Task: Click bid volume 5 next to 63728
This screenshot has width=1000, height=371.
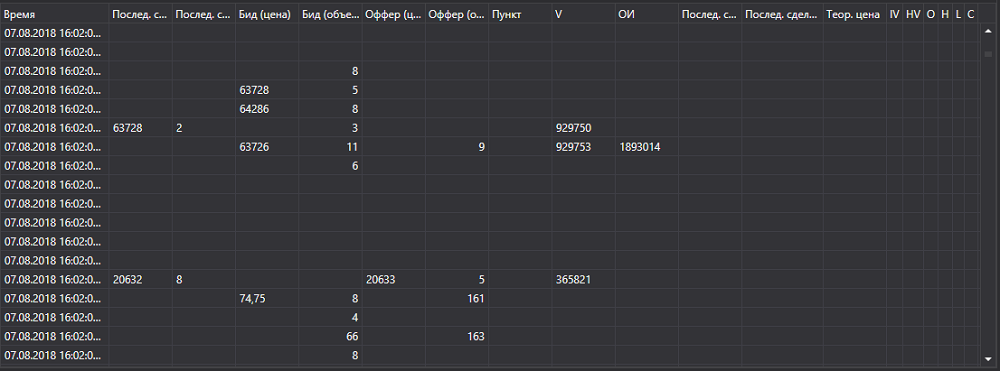Action: 330,90
